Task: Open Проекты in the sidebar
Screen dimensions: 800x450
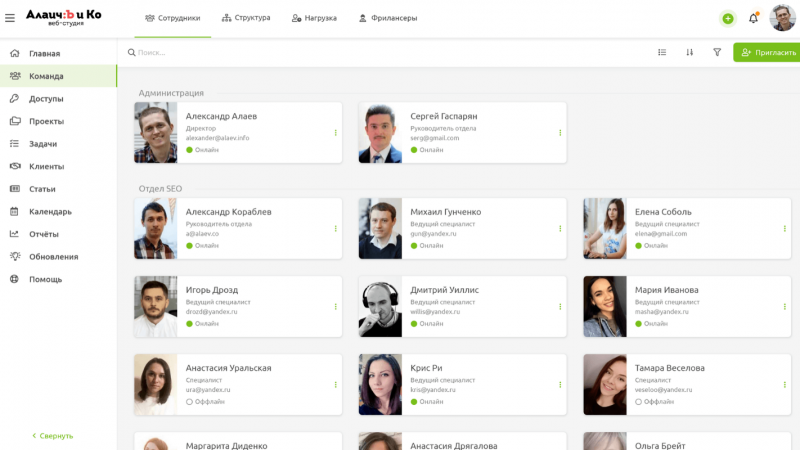Action: 46,121
